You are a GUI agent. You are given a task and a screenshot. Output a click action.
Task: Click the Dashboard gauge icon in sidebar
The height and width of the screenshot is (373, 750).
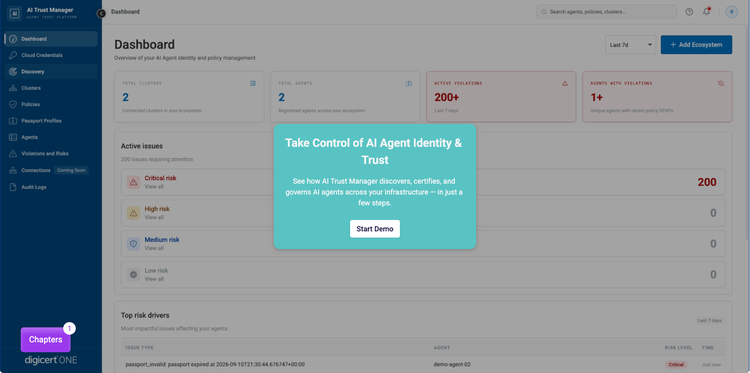pyautogui.click(x=13, y=39)
